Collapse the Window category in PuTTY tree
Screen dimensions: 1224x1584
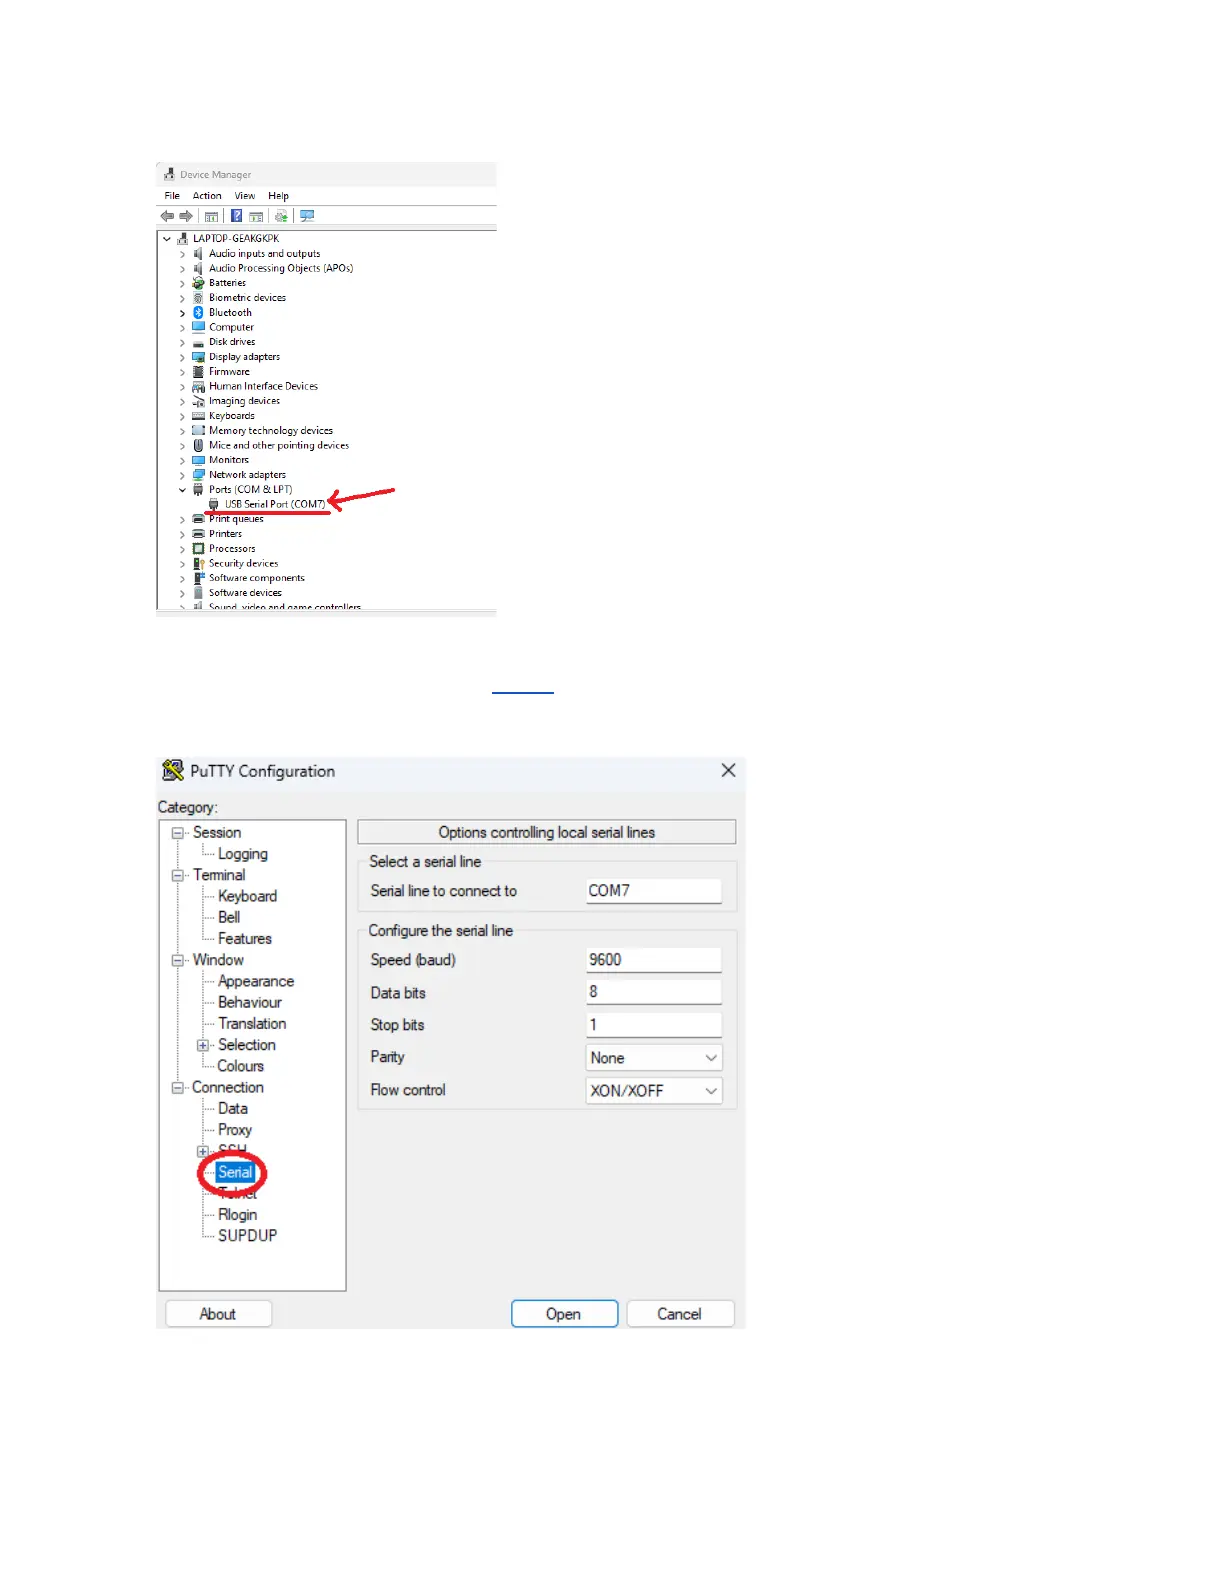click(x=177, y=960)
